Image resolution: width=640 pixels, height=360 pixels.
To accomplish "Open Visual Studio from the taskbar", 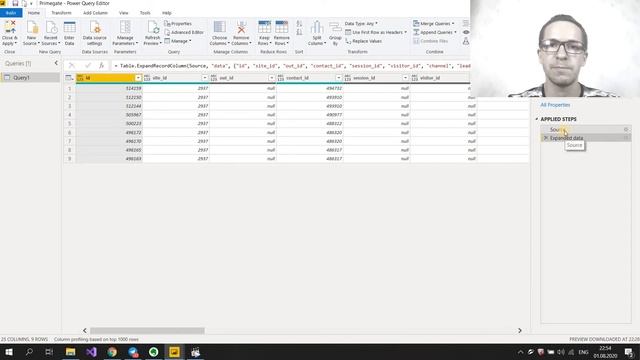I will [x=91, y=352].
